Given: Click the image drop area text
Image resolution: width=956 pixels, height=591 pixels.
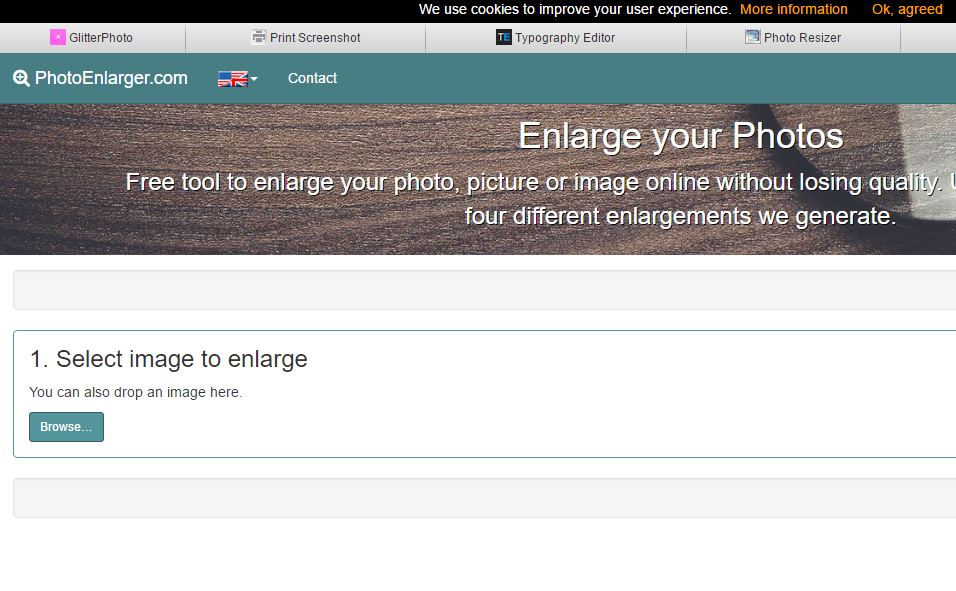Looking at the screenshot, I should click(x=135, y=392).
